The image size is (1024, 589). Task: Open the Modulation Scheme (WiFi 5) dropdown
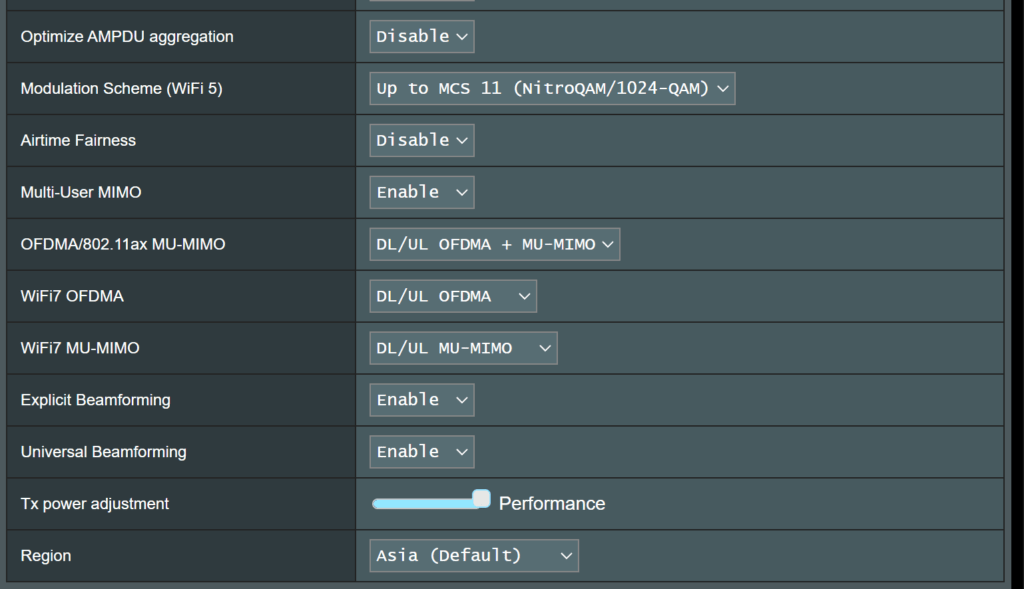[552, 89]
